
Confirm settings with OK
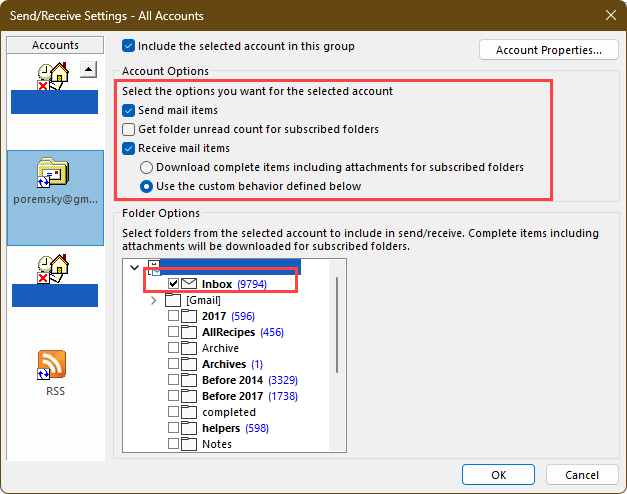click(498, 475)
